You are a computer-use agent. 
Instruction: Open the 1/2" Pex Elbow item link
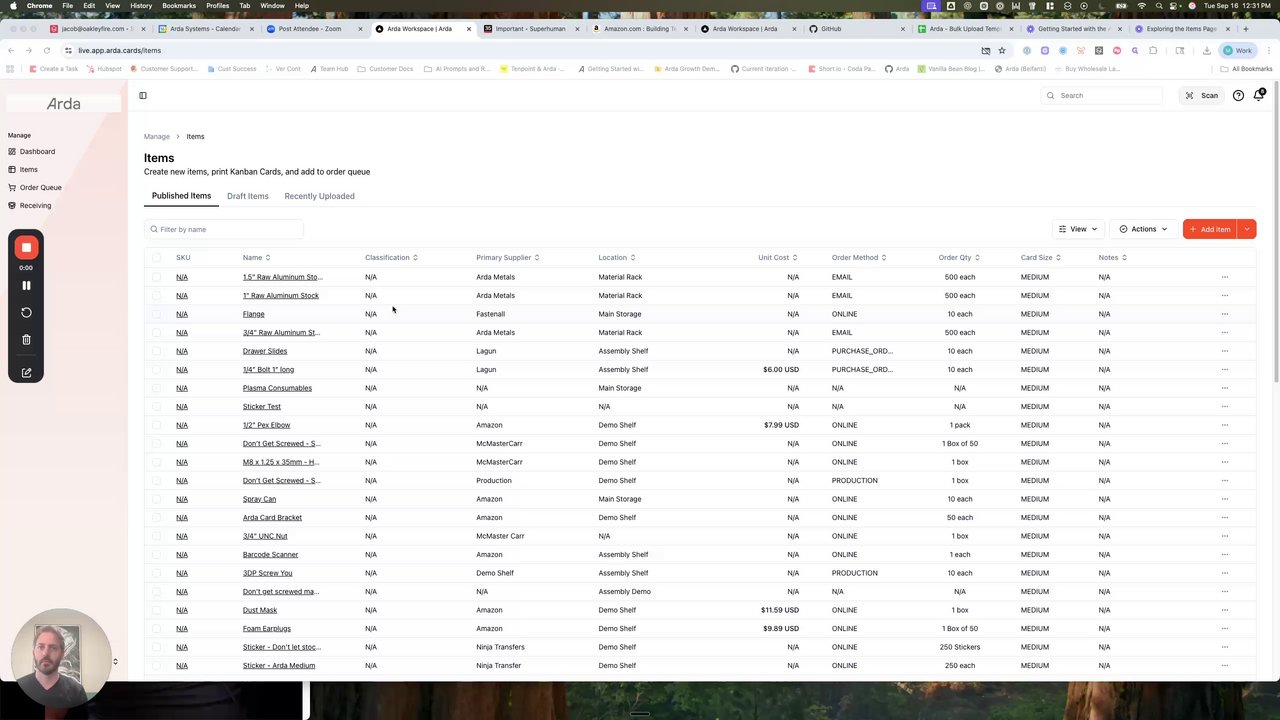point(266,425)
